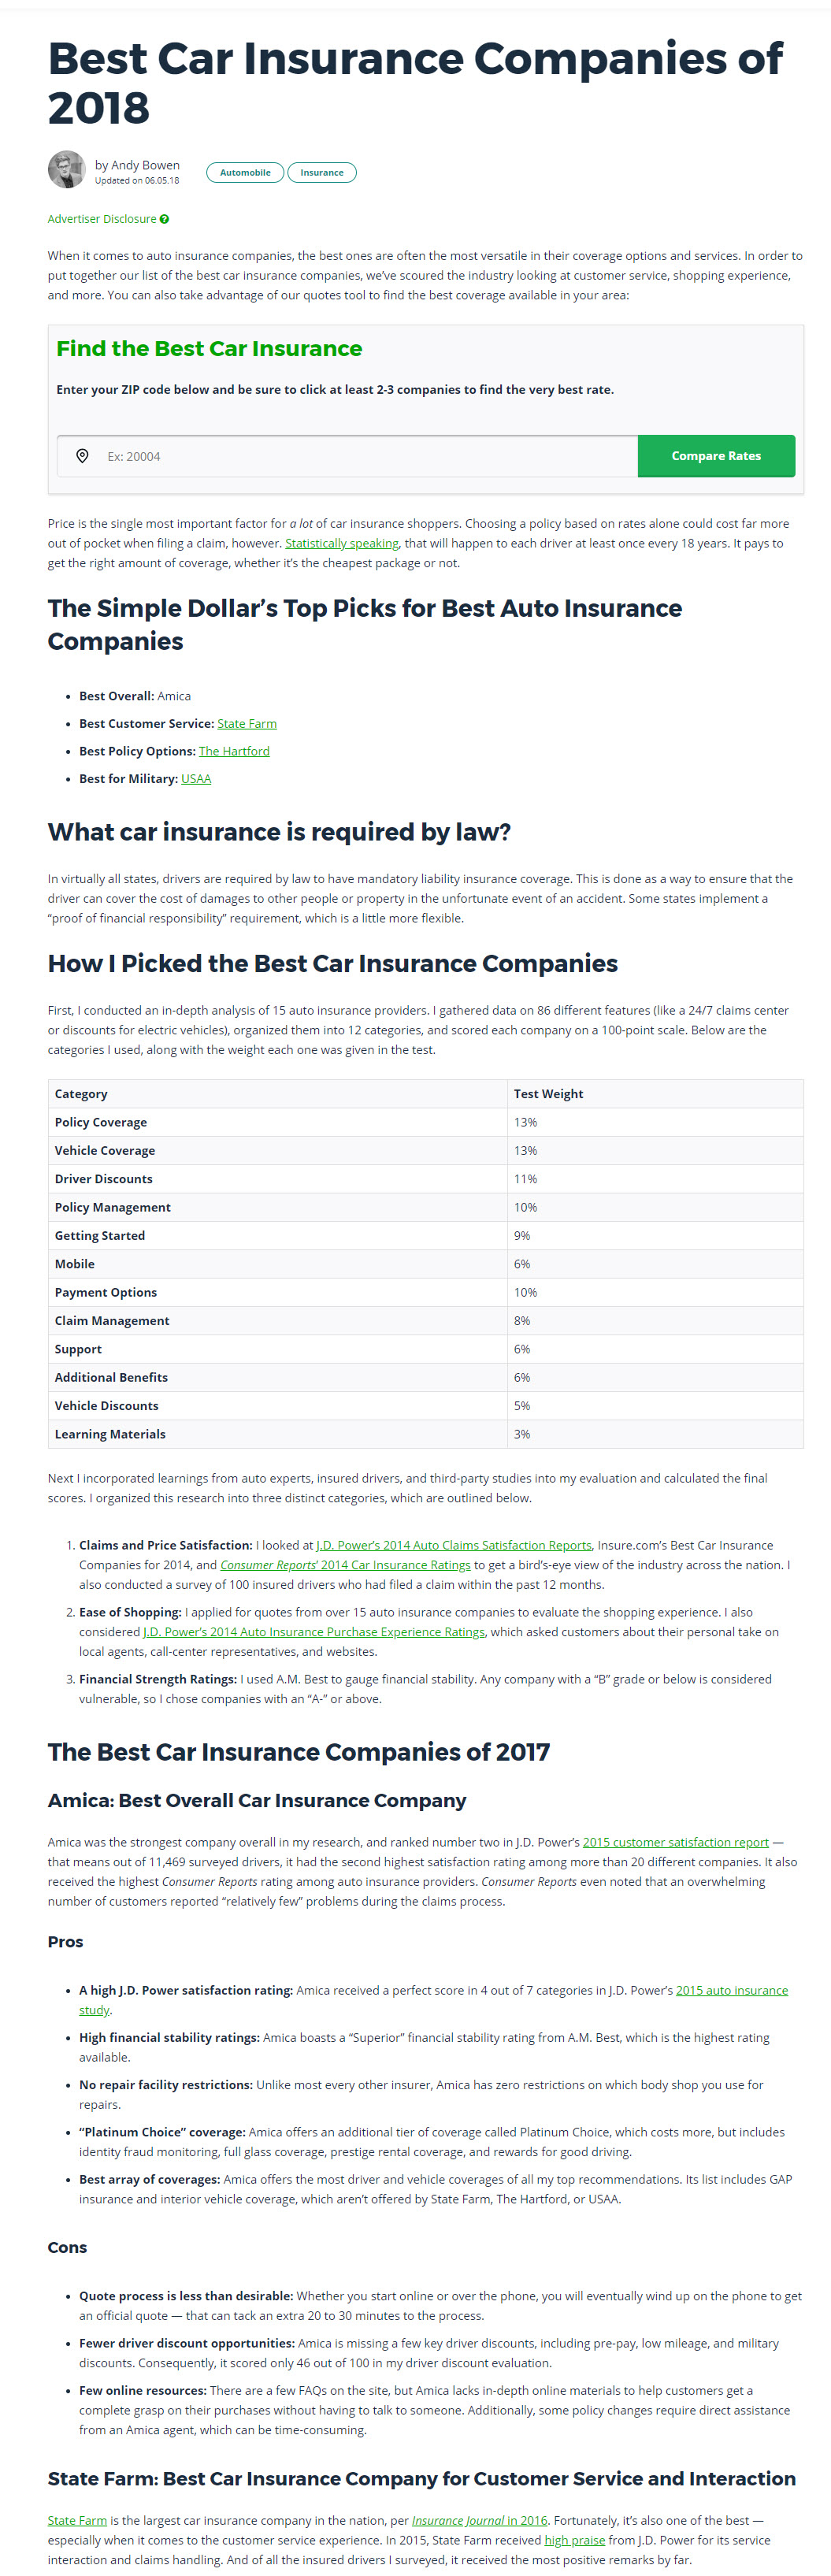The height and width of the screenshot is (2576, 831).
Task: Follow the State Farm link under top picks
Action: coord(247,724)
